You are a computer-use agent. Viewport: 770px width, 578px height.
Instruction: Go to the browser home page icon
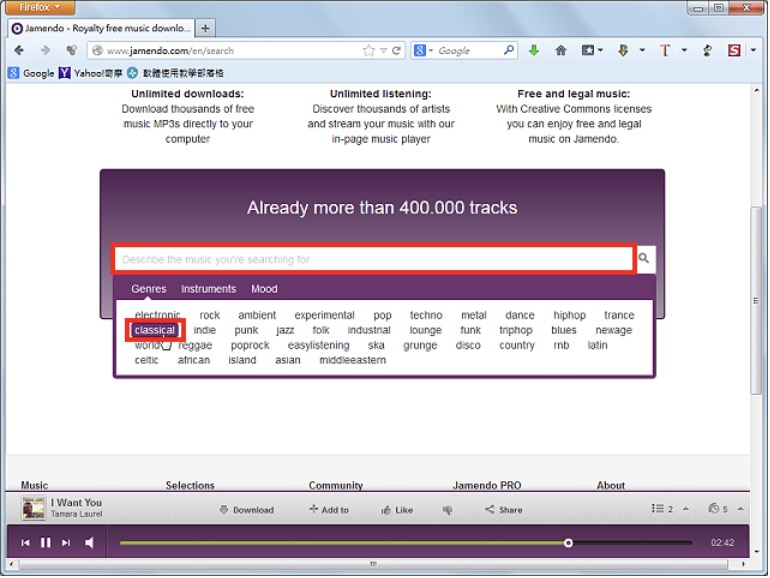560,50
